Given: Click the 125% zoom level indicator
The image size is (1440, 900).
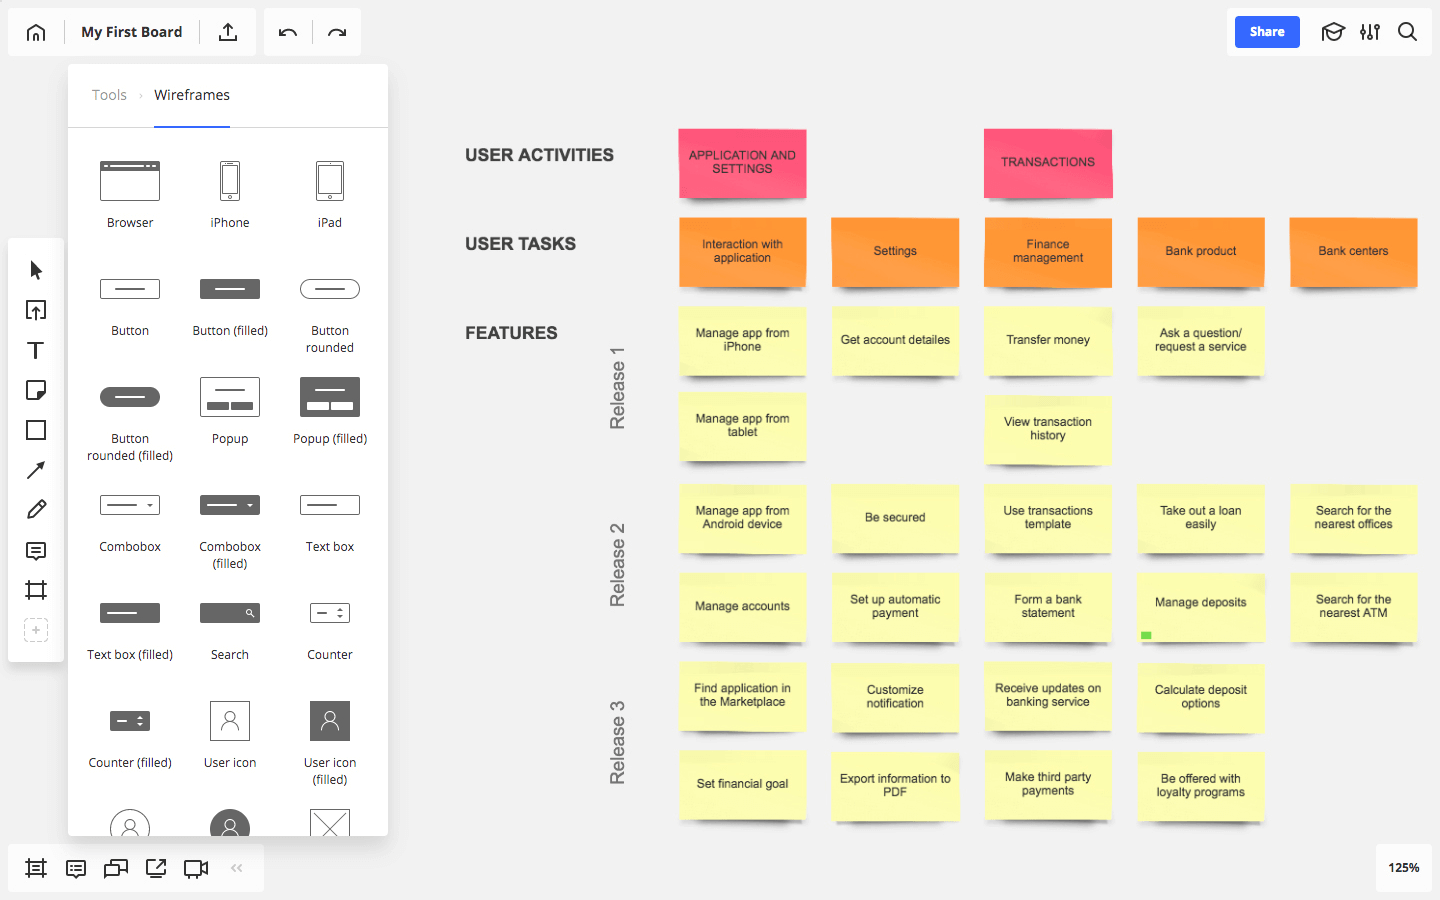Looking at the screenshot, I should [1404, 868].
